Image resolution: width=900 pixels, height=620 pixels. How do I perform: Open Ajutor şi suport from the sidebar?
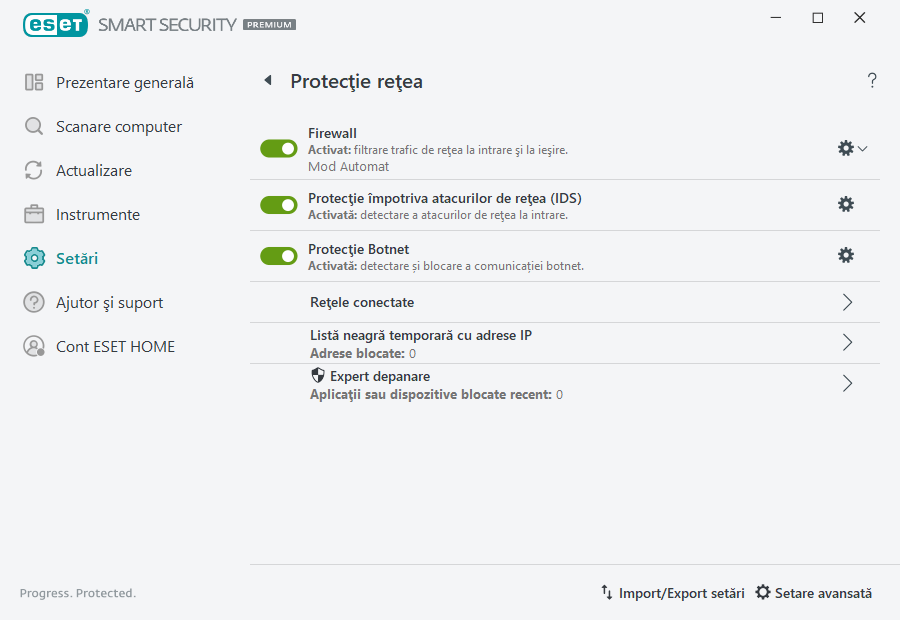point(33,302)
